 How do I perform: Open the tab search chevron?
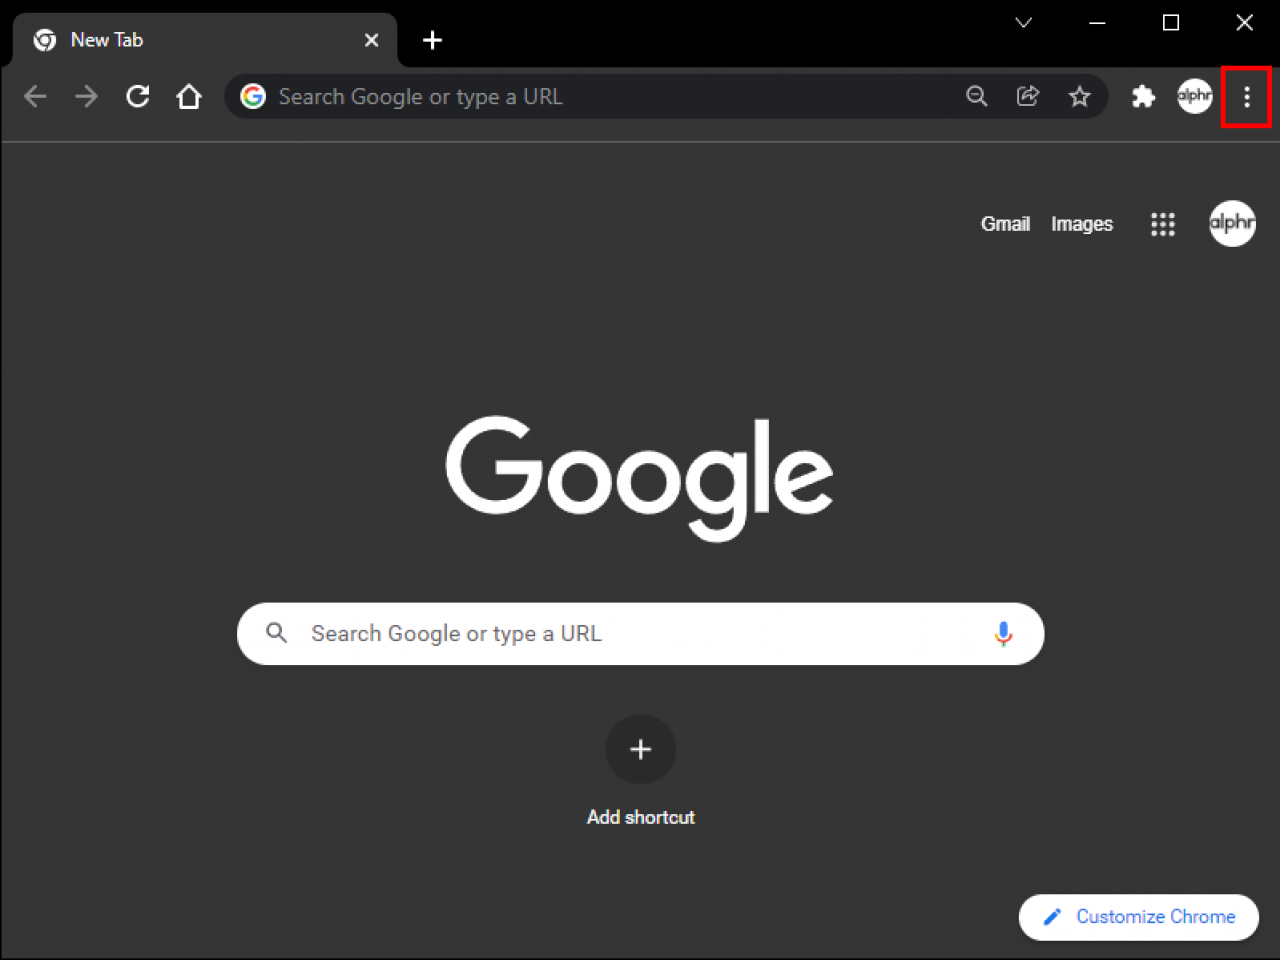(x=1023, y=22)
